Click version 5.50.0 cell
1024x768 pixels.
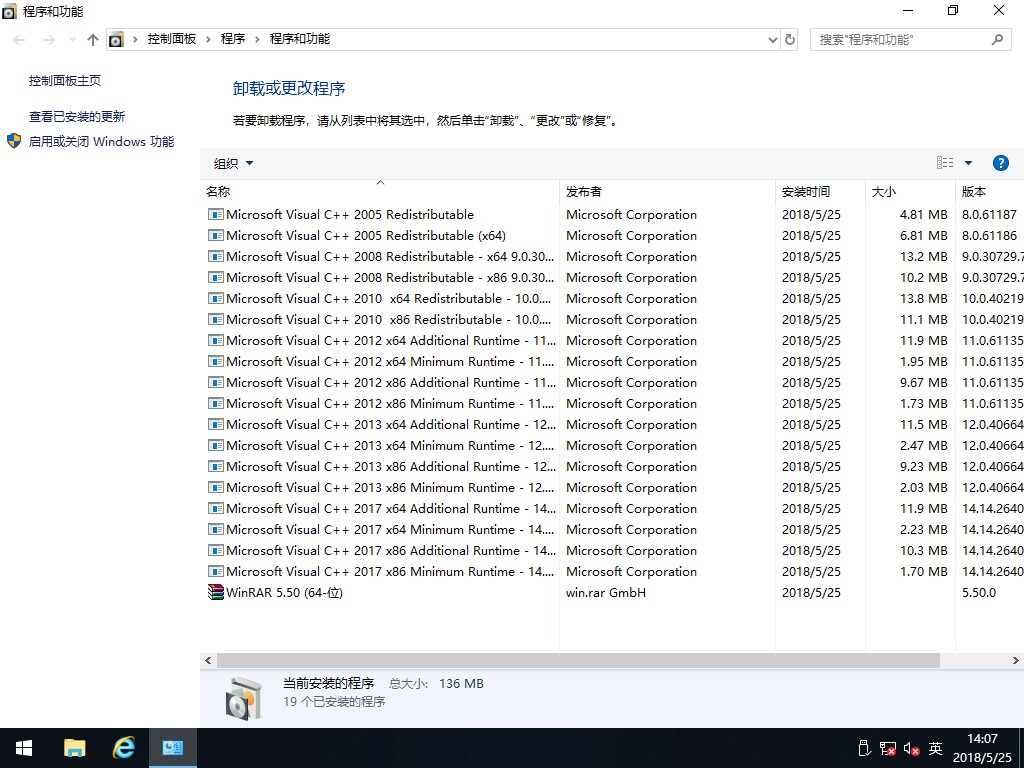978,592
